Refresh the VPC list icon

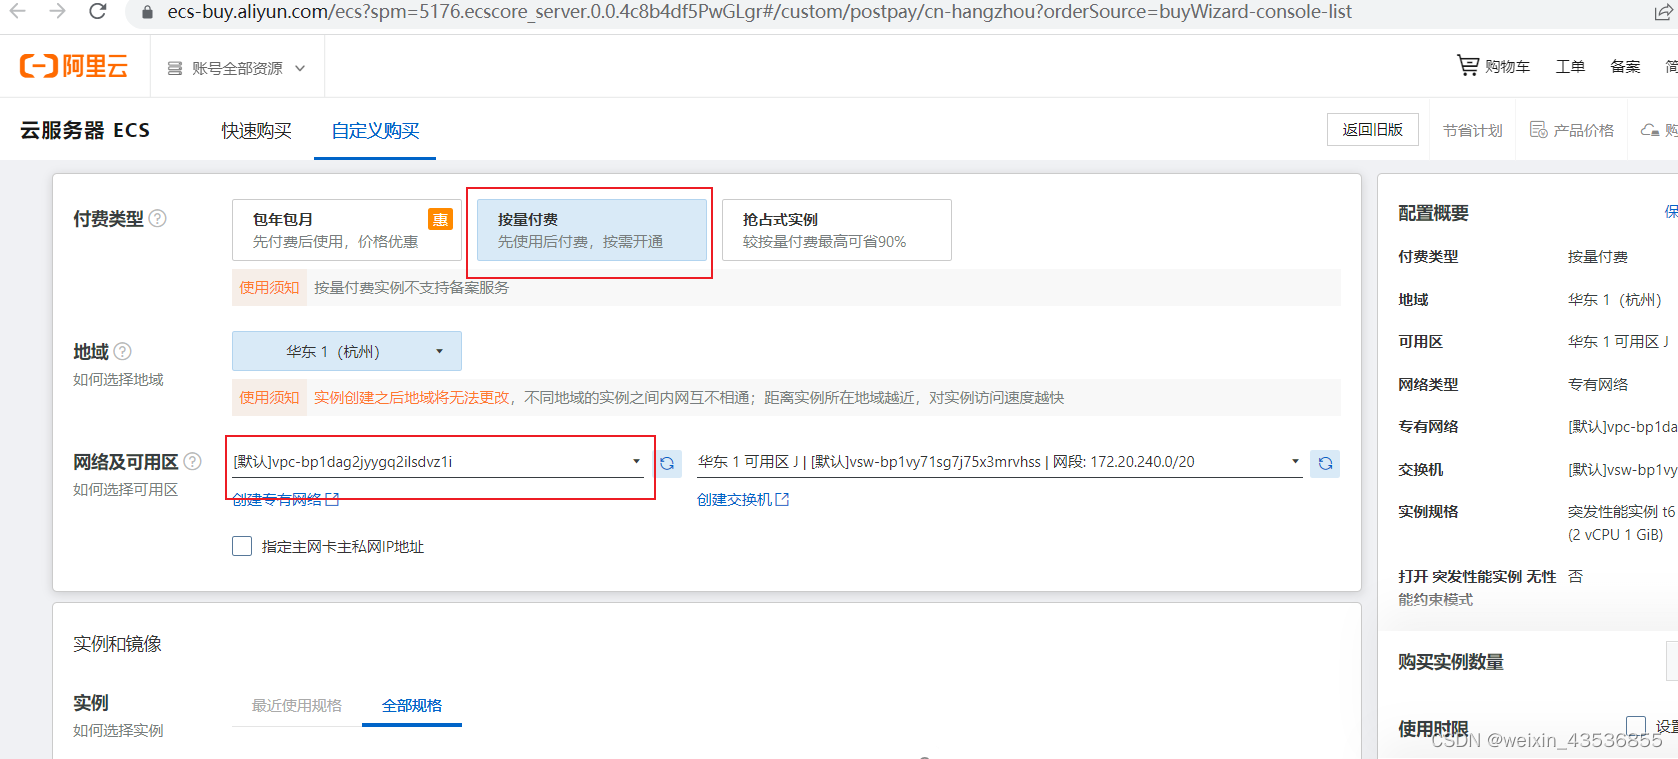[x=667, y=464]
